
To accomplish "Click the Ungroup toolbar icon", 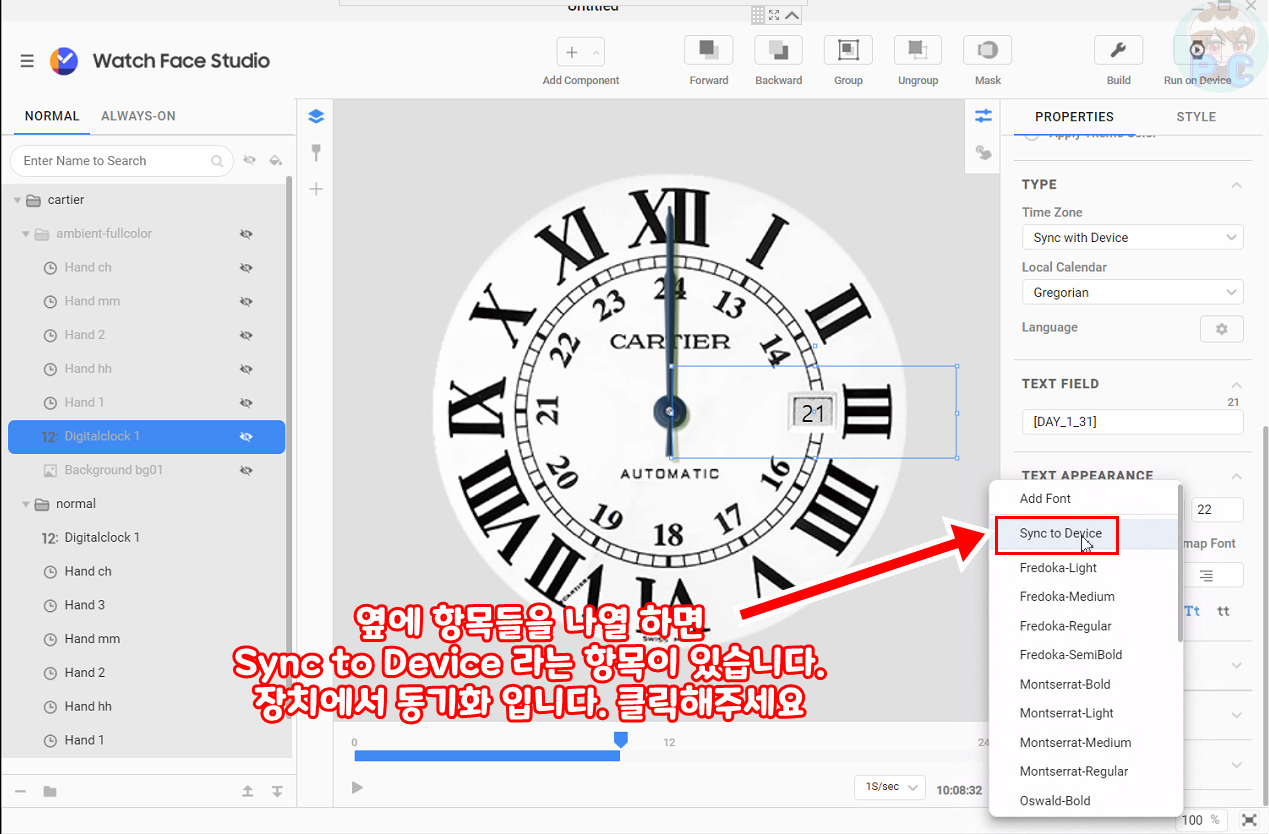I will (x=917, y=51).
